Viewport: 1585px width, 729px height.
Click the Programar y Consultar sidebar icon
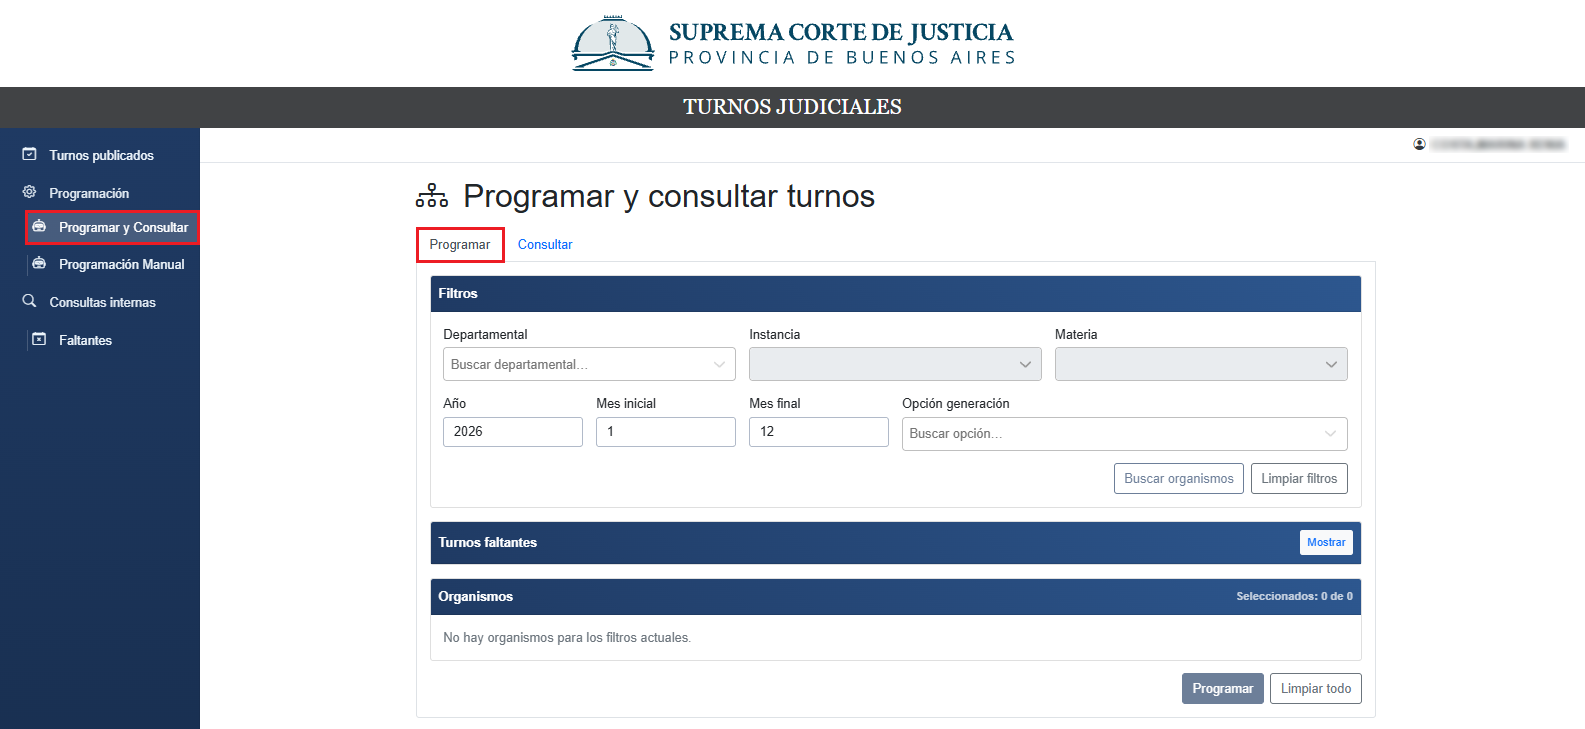click(39, 227)
